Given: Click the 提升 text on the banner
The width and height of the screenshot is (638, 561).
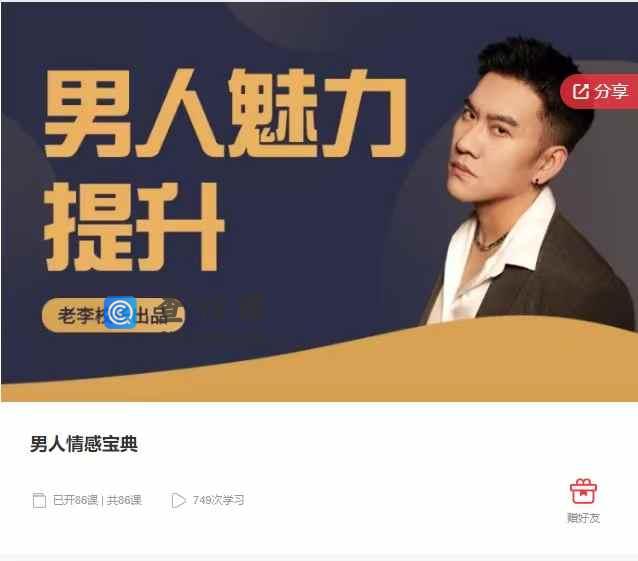Looking at the screenshot, I should point(134,227).
